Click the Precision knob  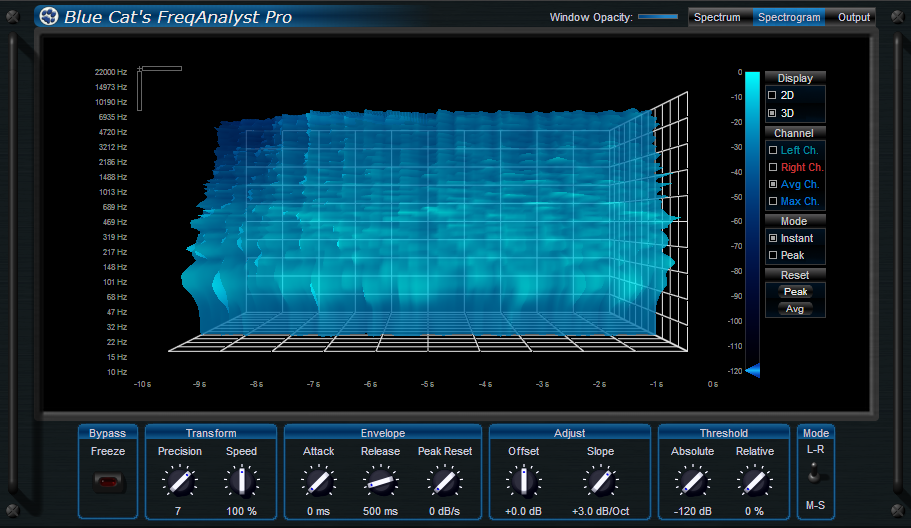click(x=180, y=482)
